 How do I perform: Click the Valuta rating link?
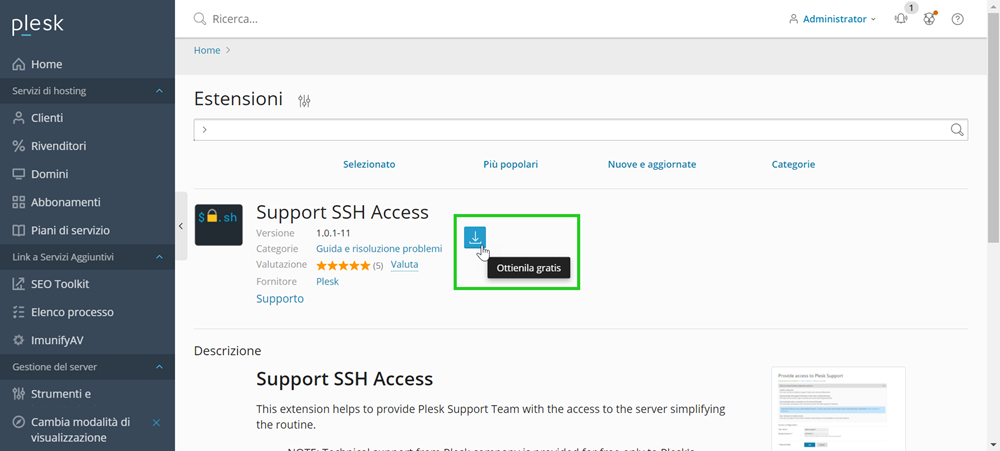(404, 265)
